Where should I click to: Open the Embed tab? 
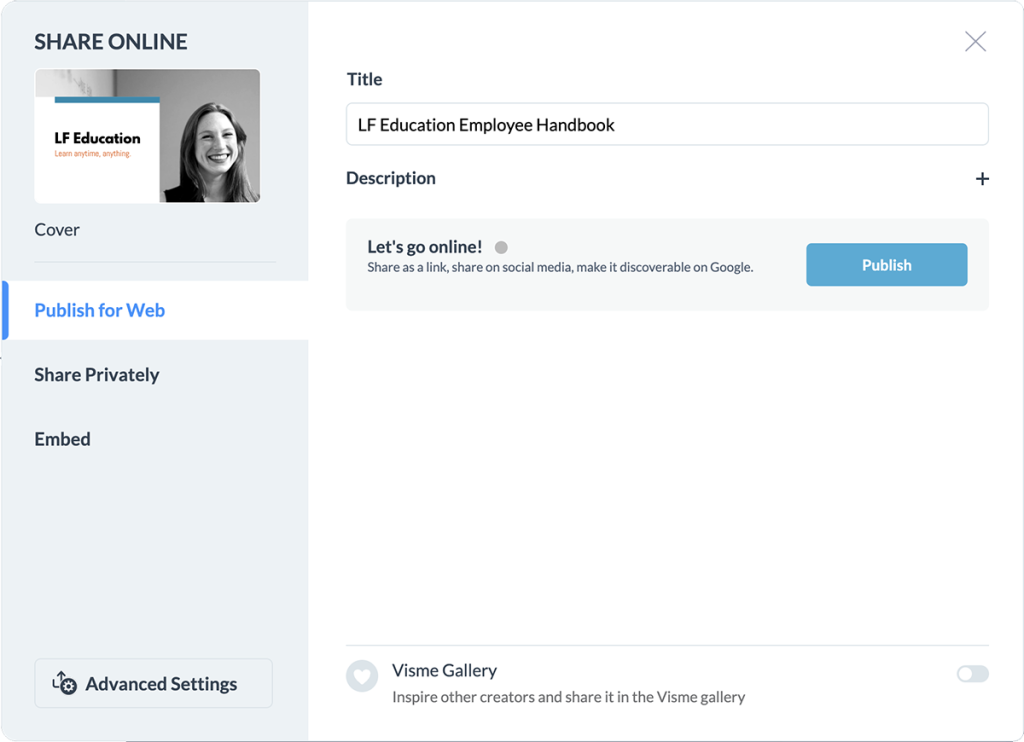(x=62, y=438)
